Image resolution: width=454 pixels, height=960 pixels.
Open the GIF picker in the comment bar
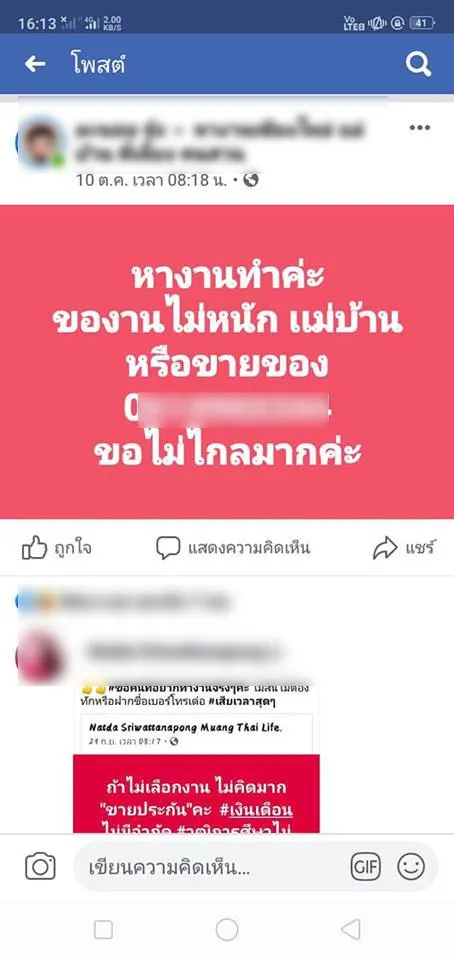(x=365, y=866)
